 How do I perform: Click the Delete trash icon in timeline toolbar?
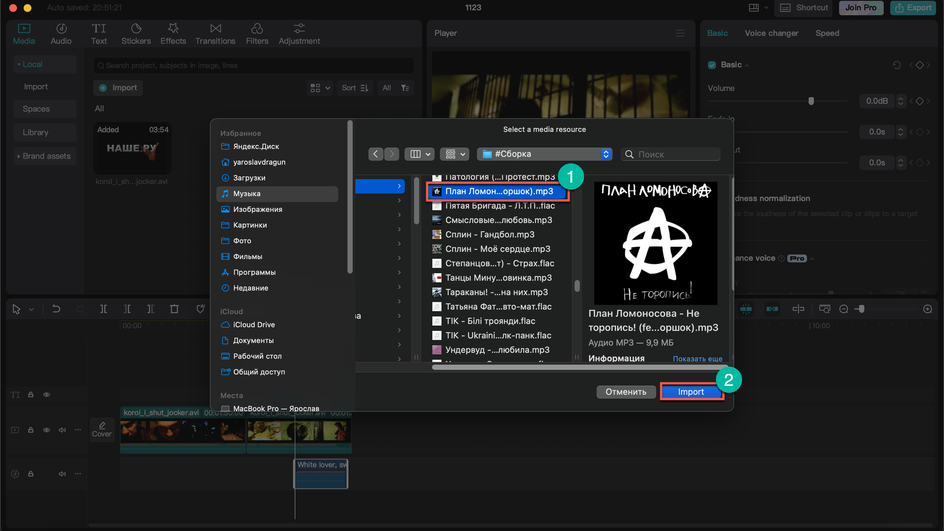point(174,309)
